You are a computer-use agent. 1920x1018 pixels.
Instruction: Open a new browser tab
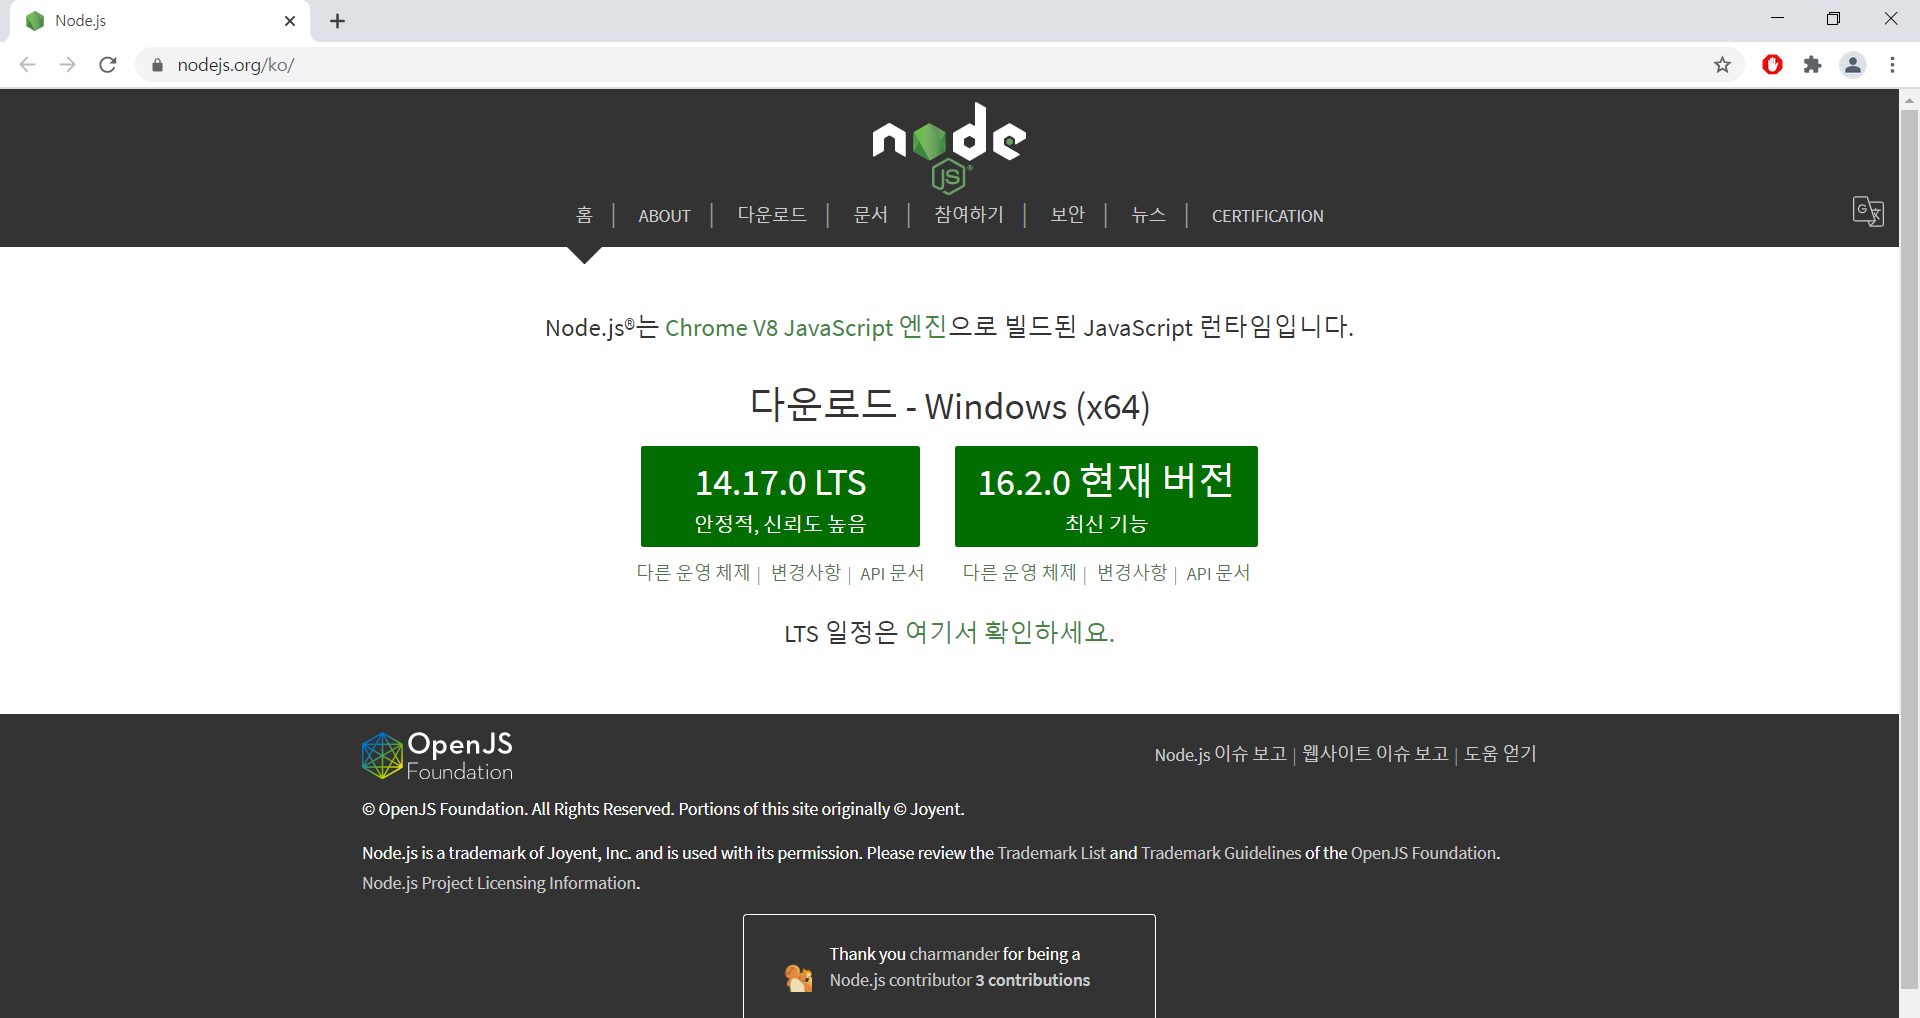[338, 21]
